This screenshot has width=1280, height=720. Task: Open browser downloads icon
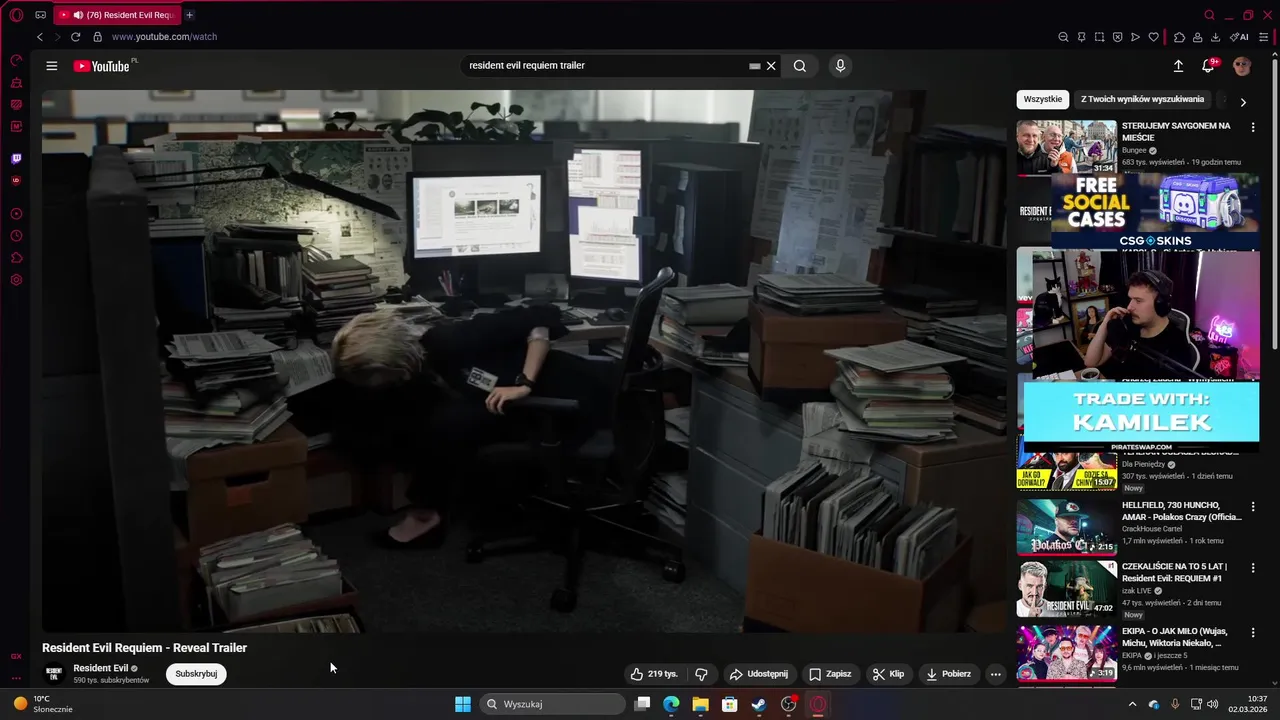[x=1215, y=37]
